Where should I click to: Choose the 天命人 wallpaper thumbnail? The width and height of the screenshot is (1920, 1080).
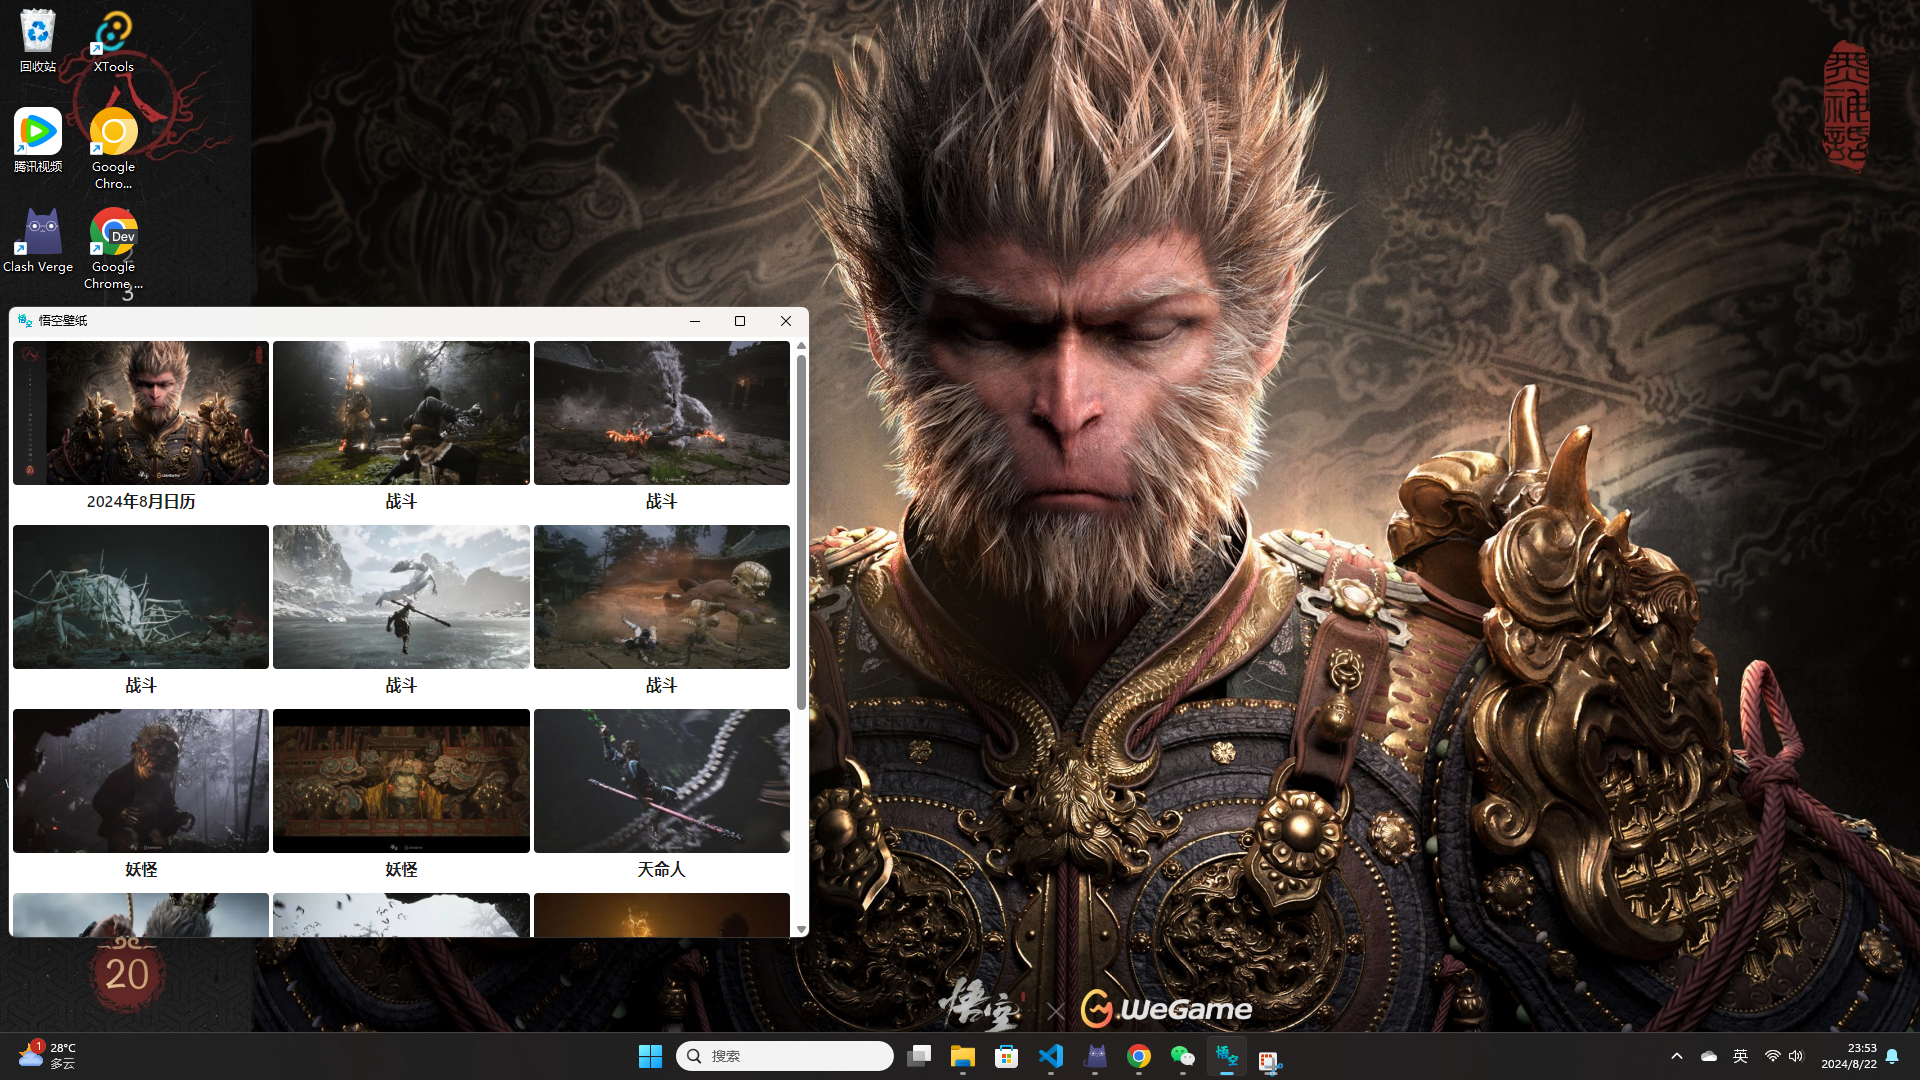(661, 781)
